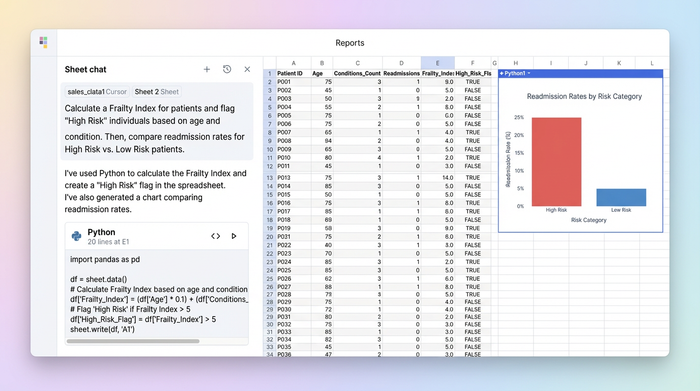This screenshot has height=391, width=700.
Task: Click the sheet.write code line
Action: [102, 329]
